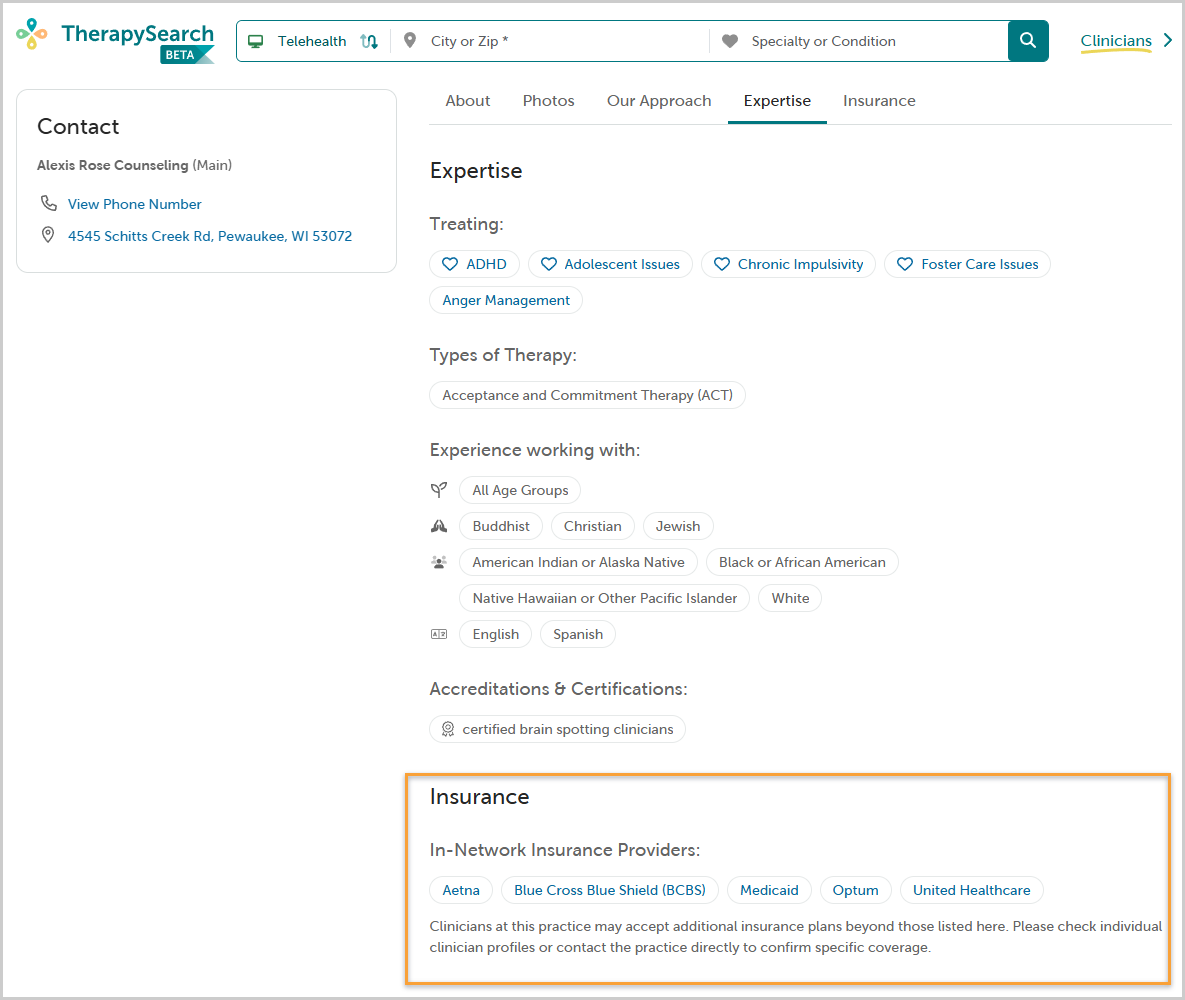Click the phone icon in Contact card
Viewport: 1185px width, 1000px height.
pos(48,203)
